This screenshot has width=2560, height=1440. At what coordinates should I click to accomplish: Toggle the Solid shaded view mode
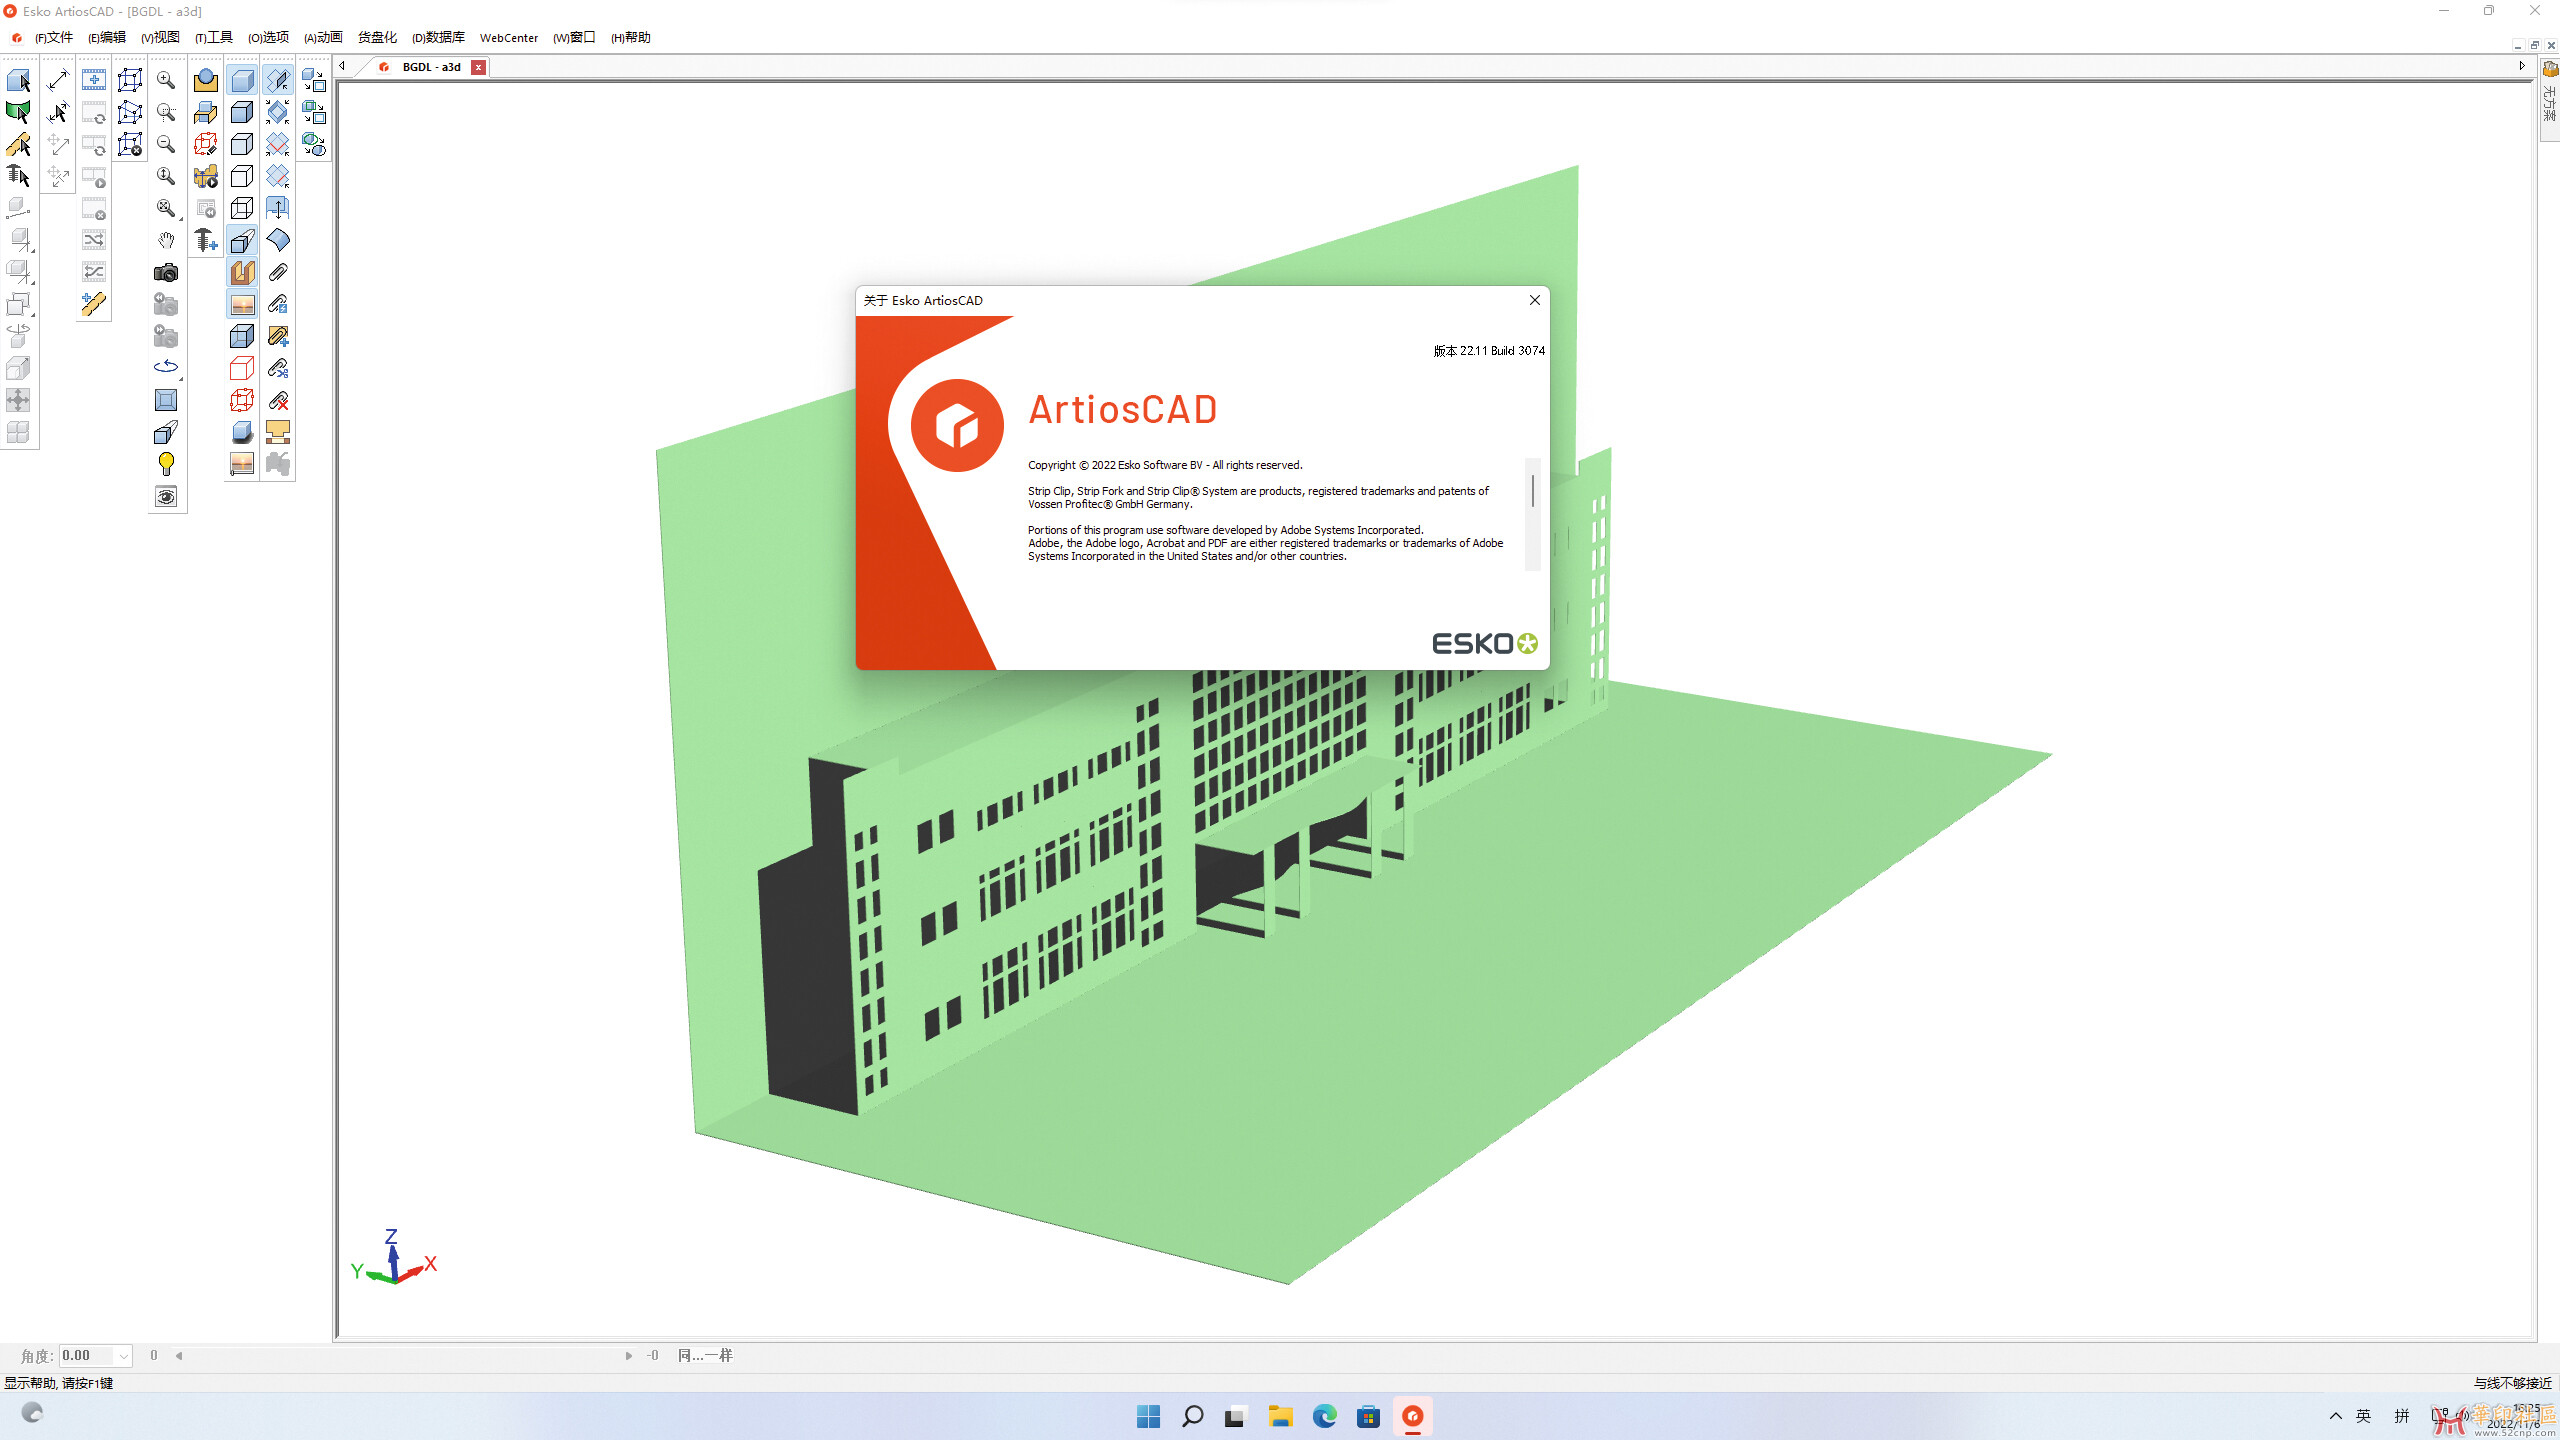(x=242, y=80)
